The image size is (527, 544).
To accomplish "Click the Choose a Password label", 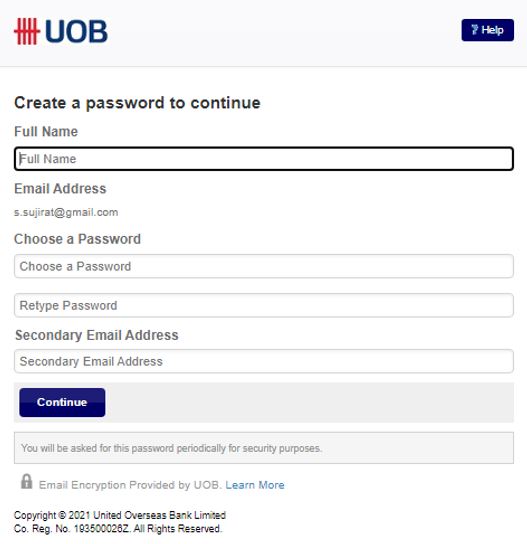I will (x=77, y=239).
